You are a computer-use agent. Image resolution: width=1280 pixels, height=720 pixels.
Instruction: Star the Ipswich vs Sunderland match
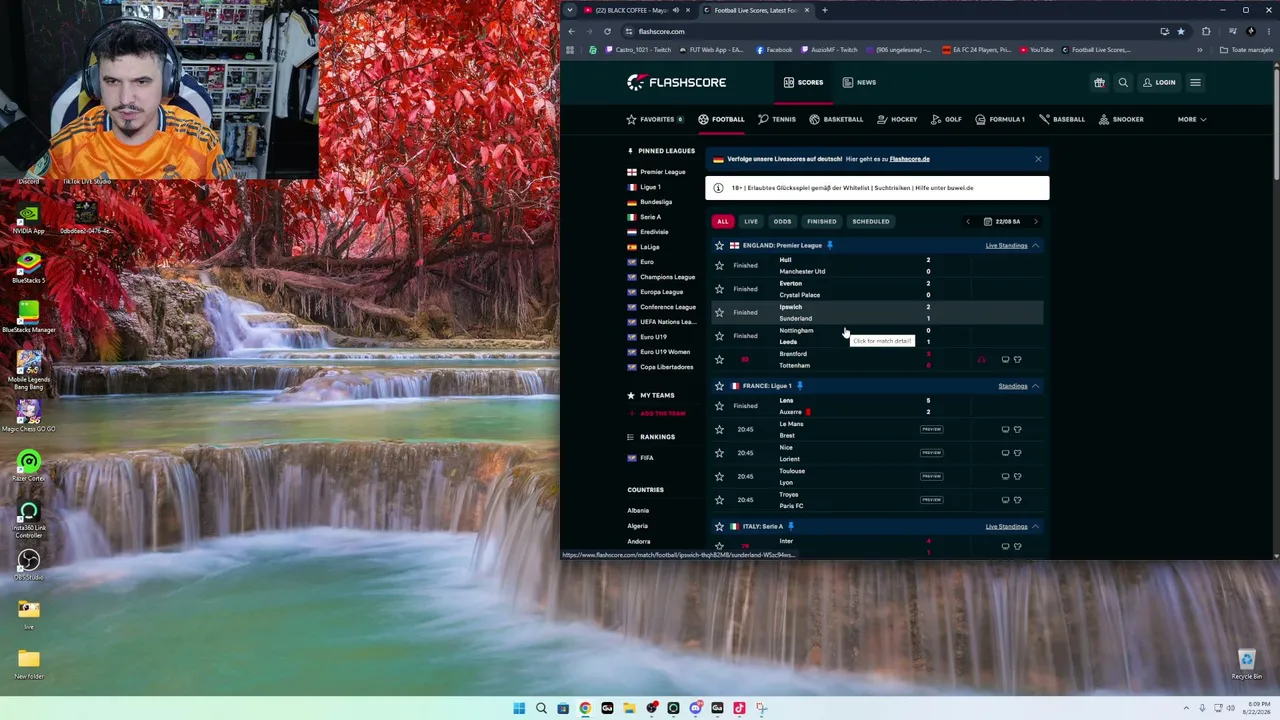[719, 312]
